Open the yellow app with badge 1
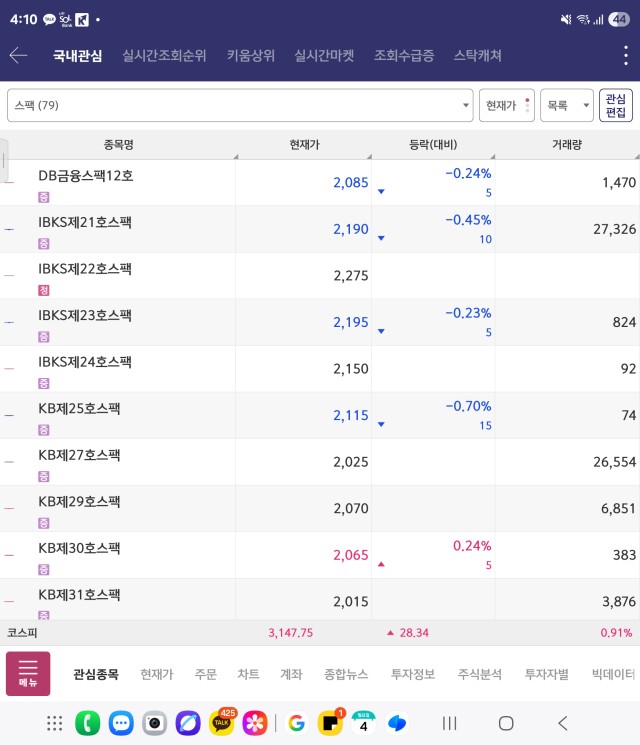 coord(331,722)
